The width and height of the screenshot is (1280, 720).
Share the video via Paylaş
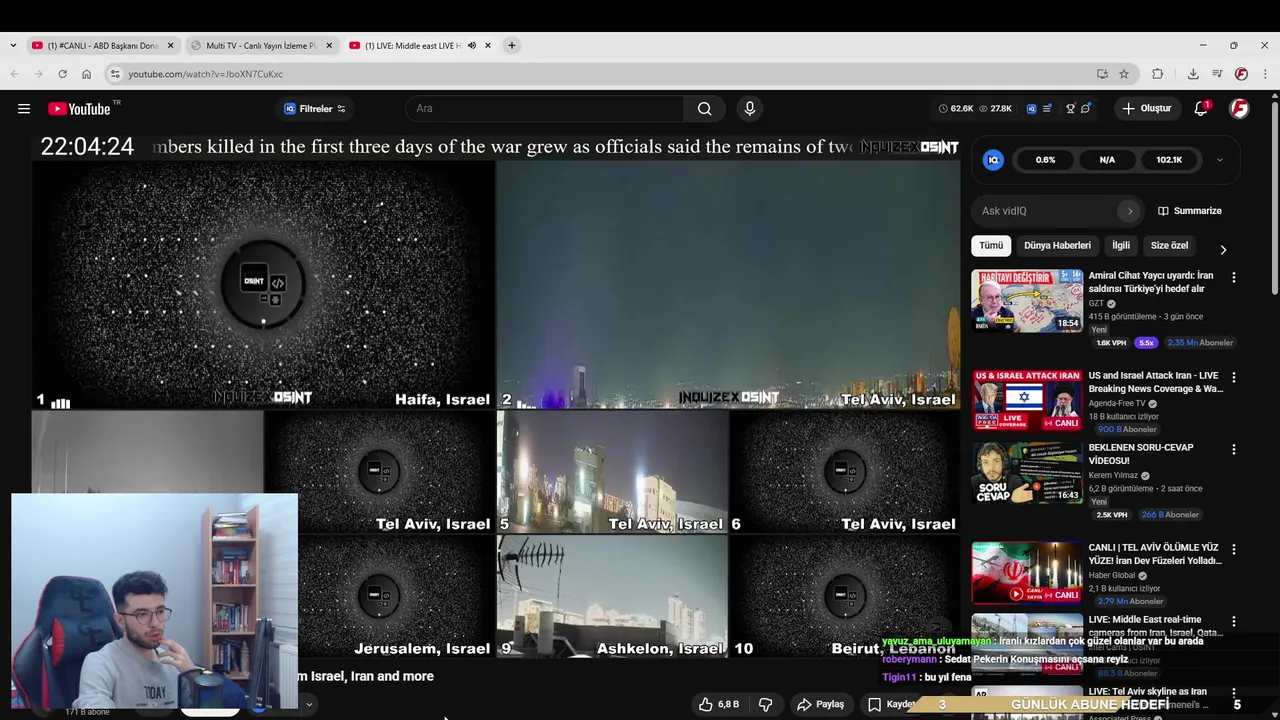pyautogui.click(x=820, y=704)
